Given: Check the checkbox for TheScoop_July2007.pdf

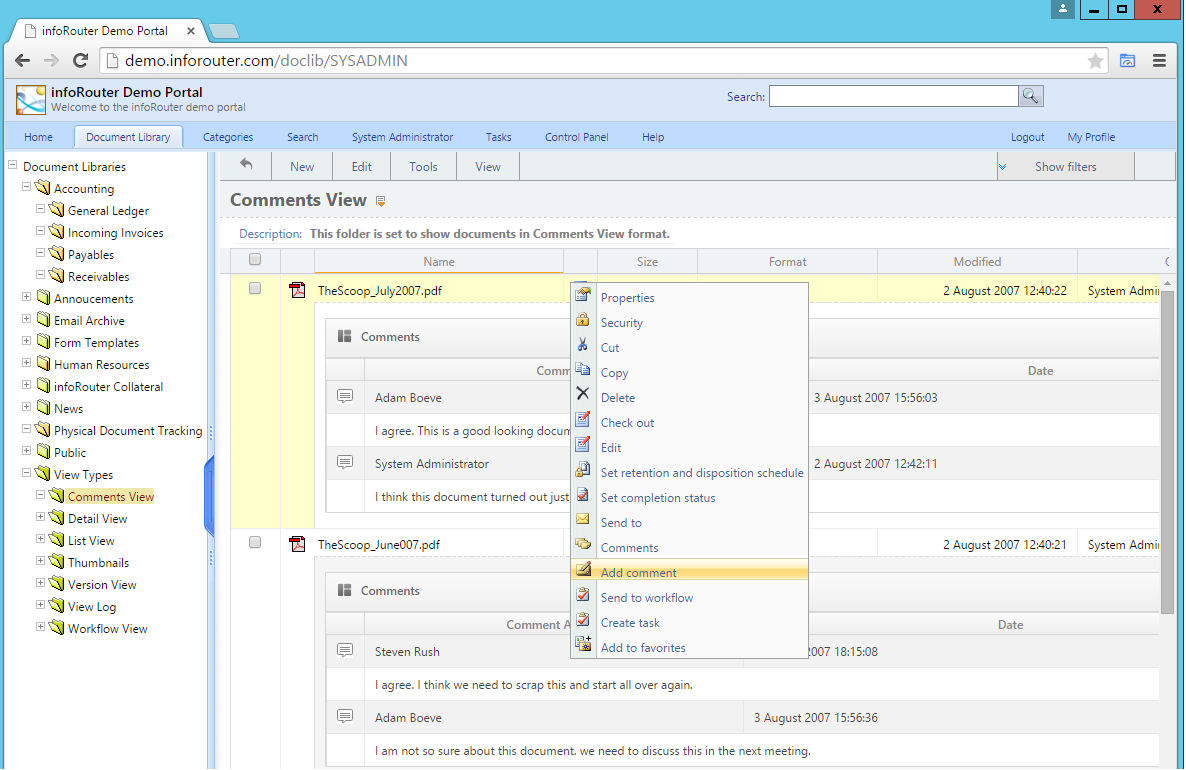Looking at the screenshot, I should click(255, 288).
